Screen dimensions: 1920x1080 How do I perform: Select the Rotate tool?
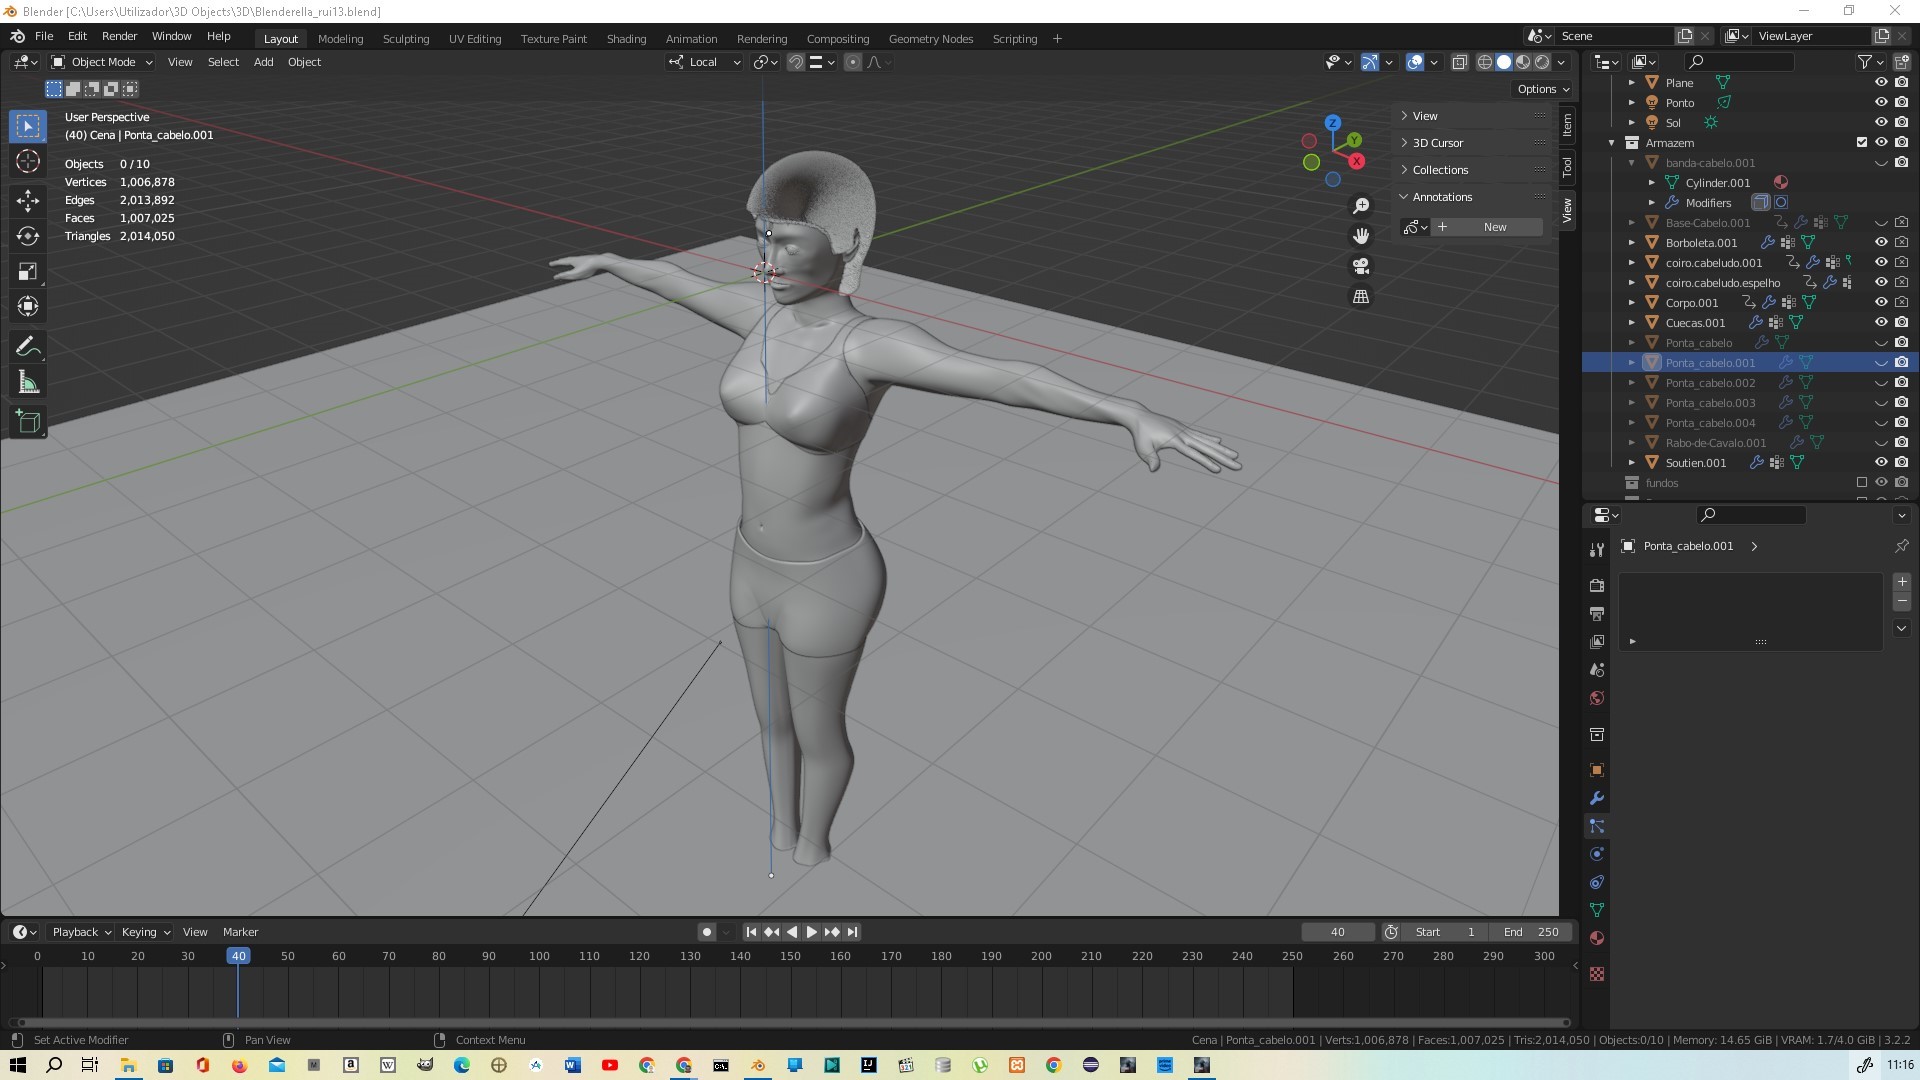tap(28, 236)
